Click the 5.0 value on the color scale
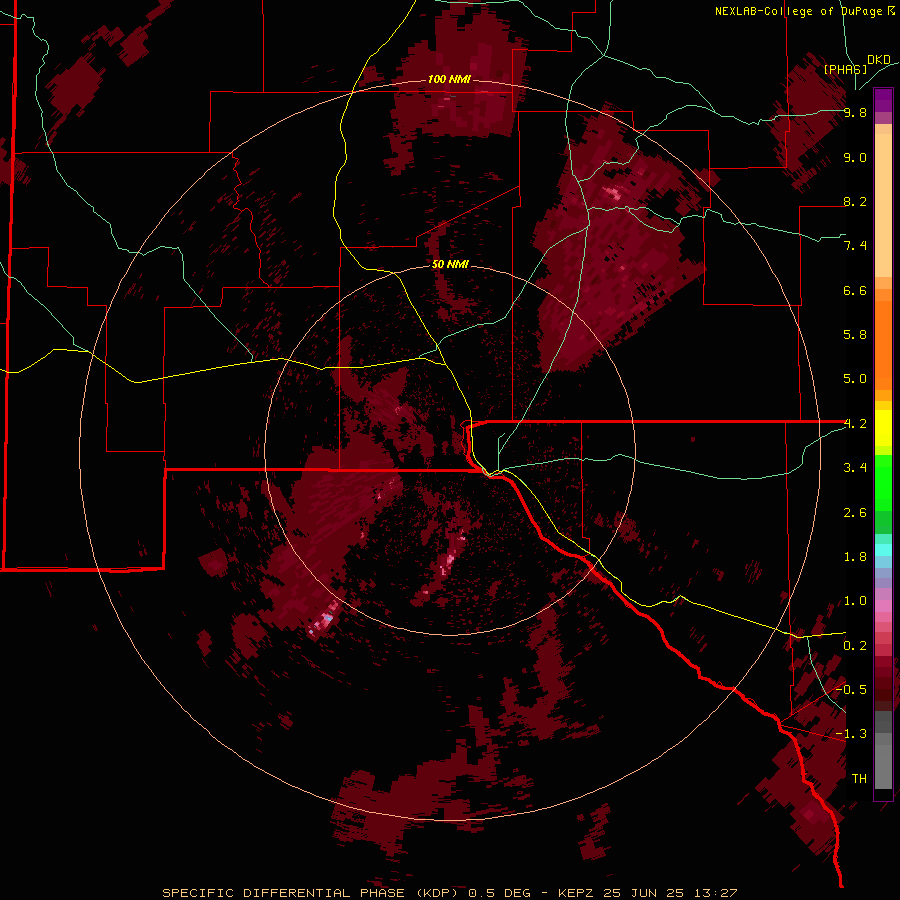The image size is (900, 900). 855,379
